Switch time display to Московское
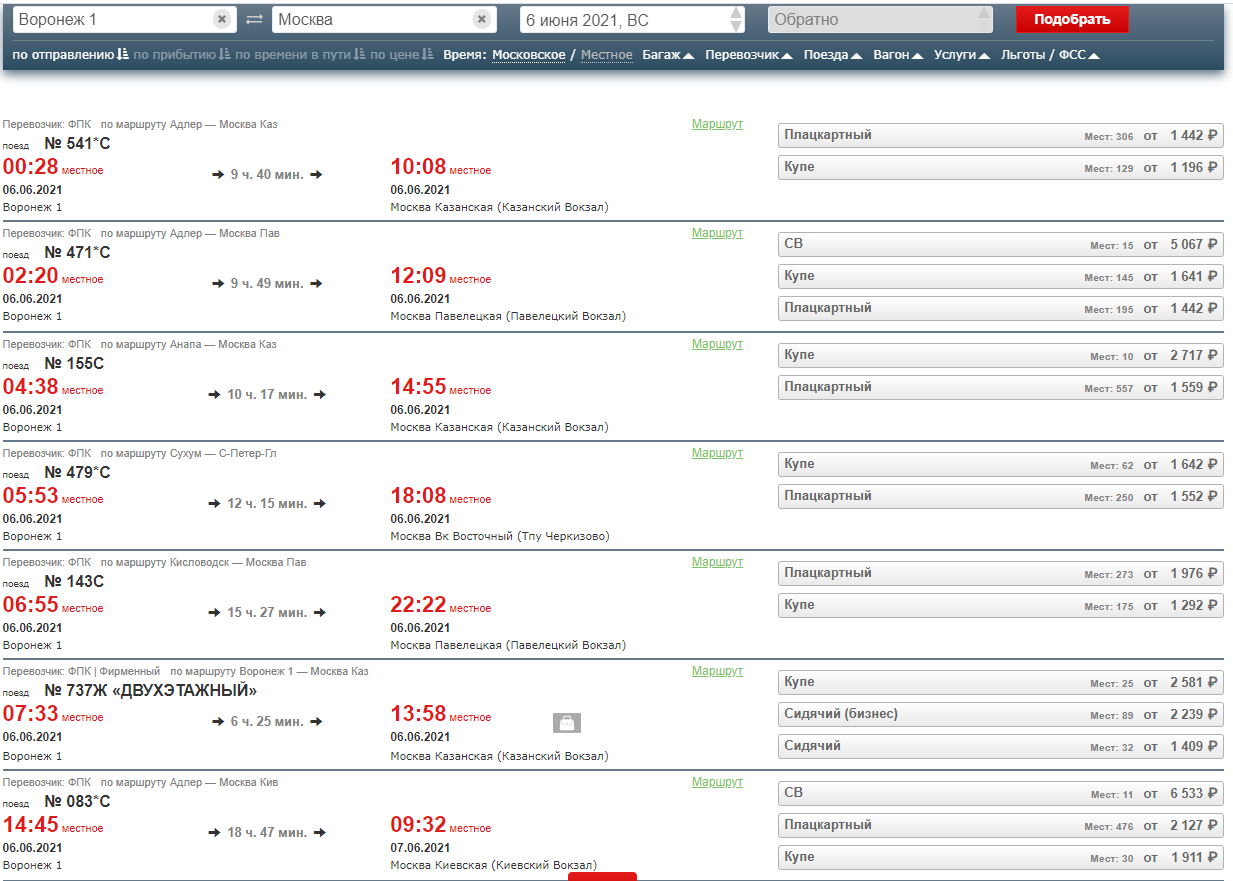This screenshot has width=1233, height=881. (x=528, y=55)
